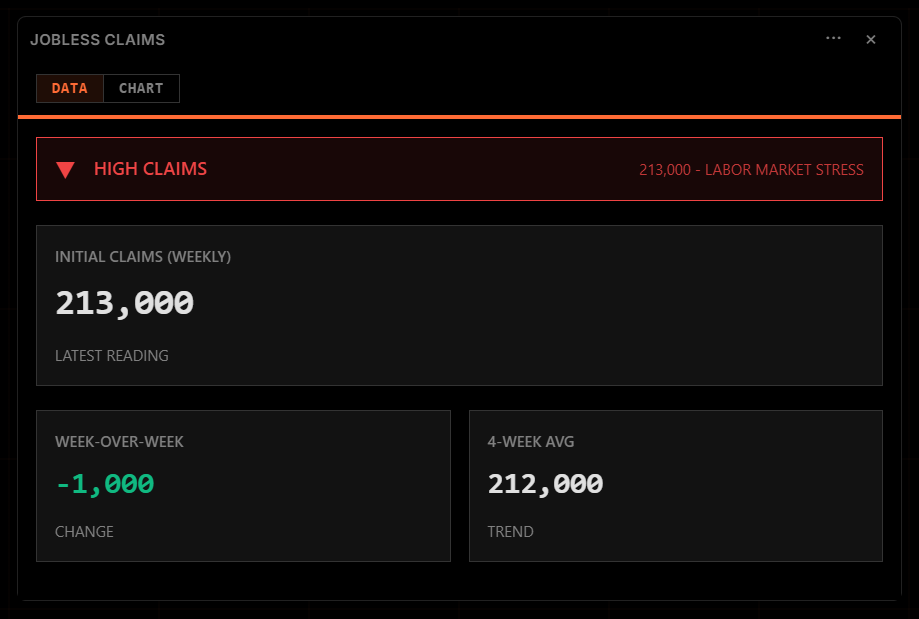Click the JOBLESS CLAIMS panel title
The image size is (919, 619).
pyautogui.click(x=97, y=40)
